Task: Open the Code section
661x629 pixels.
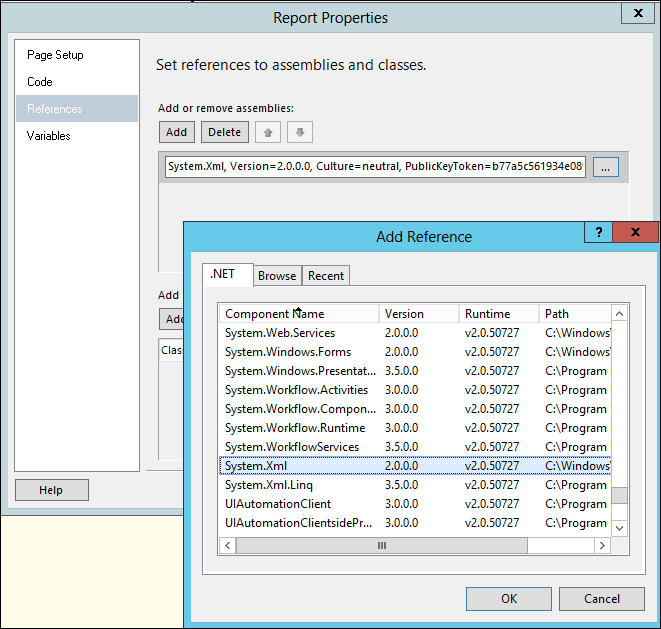Action: 40,82
